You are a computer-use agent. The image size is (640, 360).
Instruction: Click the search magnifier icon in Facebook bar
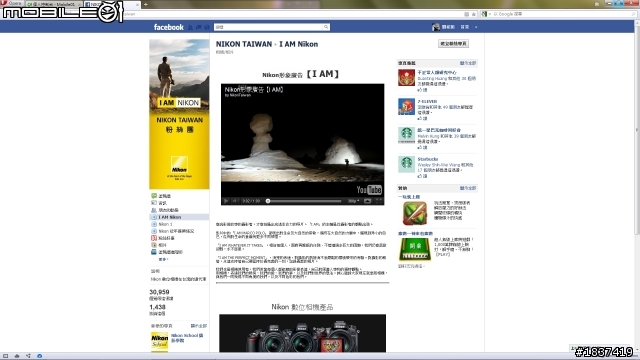click(x=326, y=27)
